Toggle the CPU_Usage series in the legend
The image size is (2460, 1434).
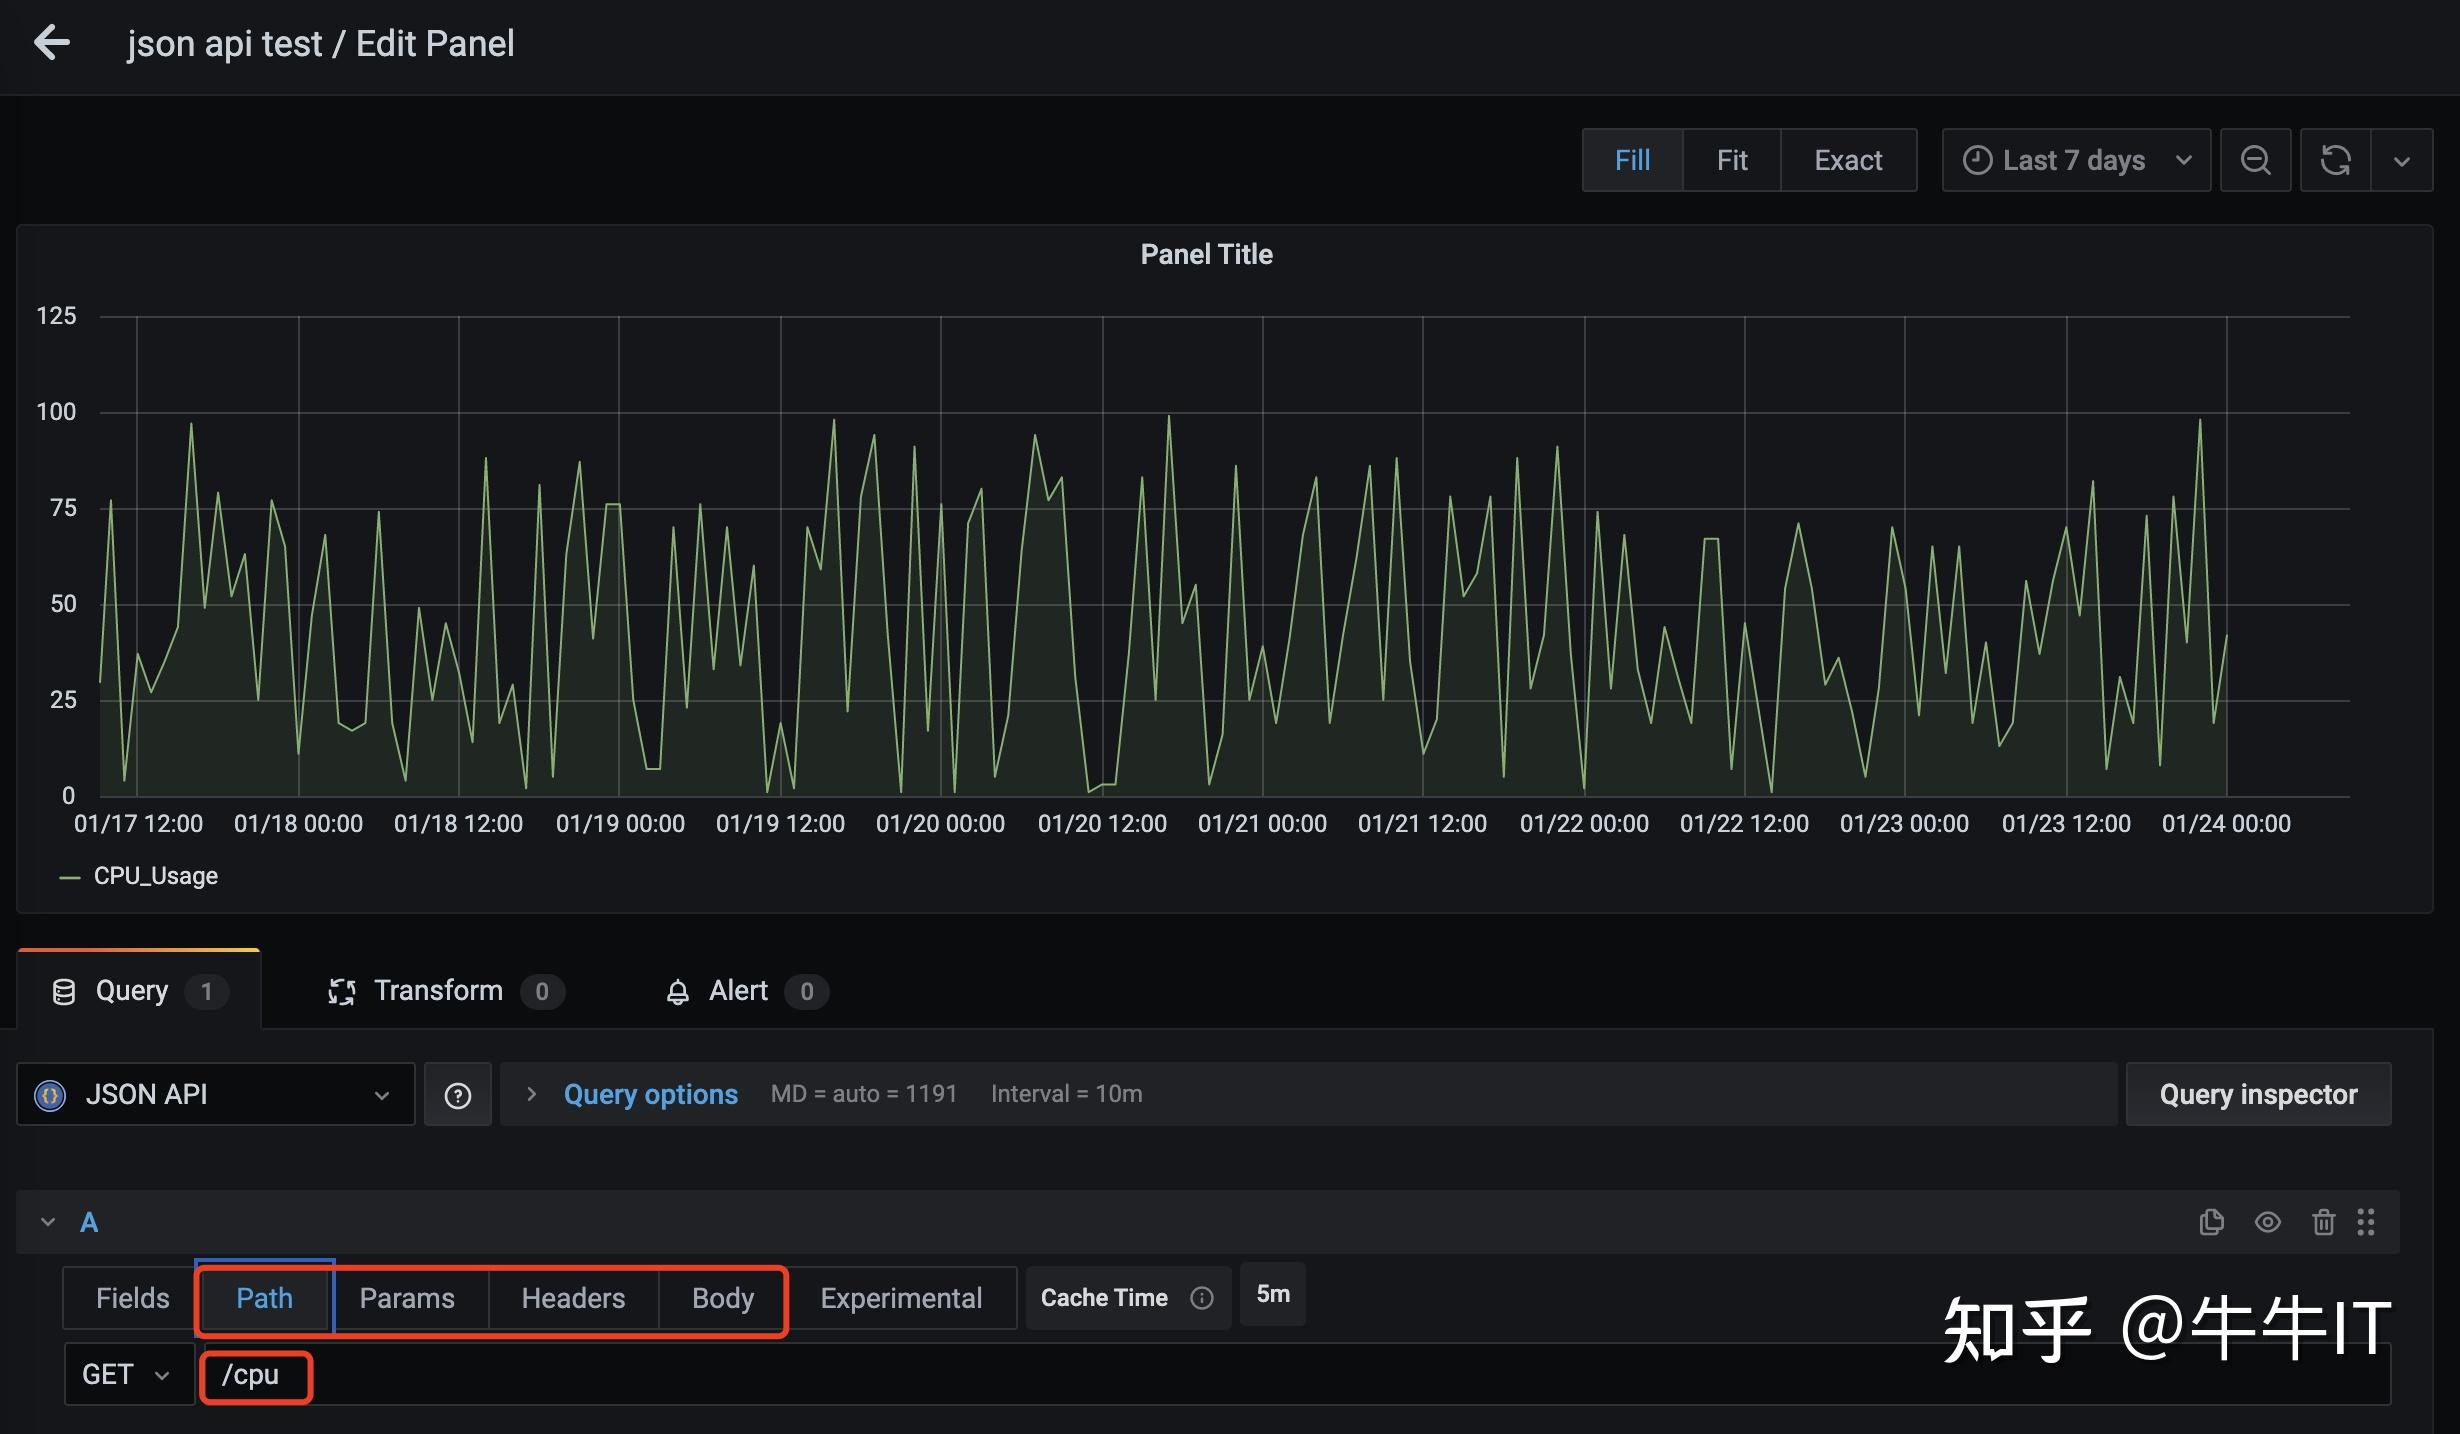pos(155,875)
